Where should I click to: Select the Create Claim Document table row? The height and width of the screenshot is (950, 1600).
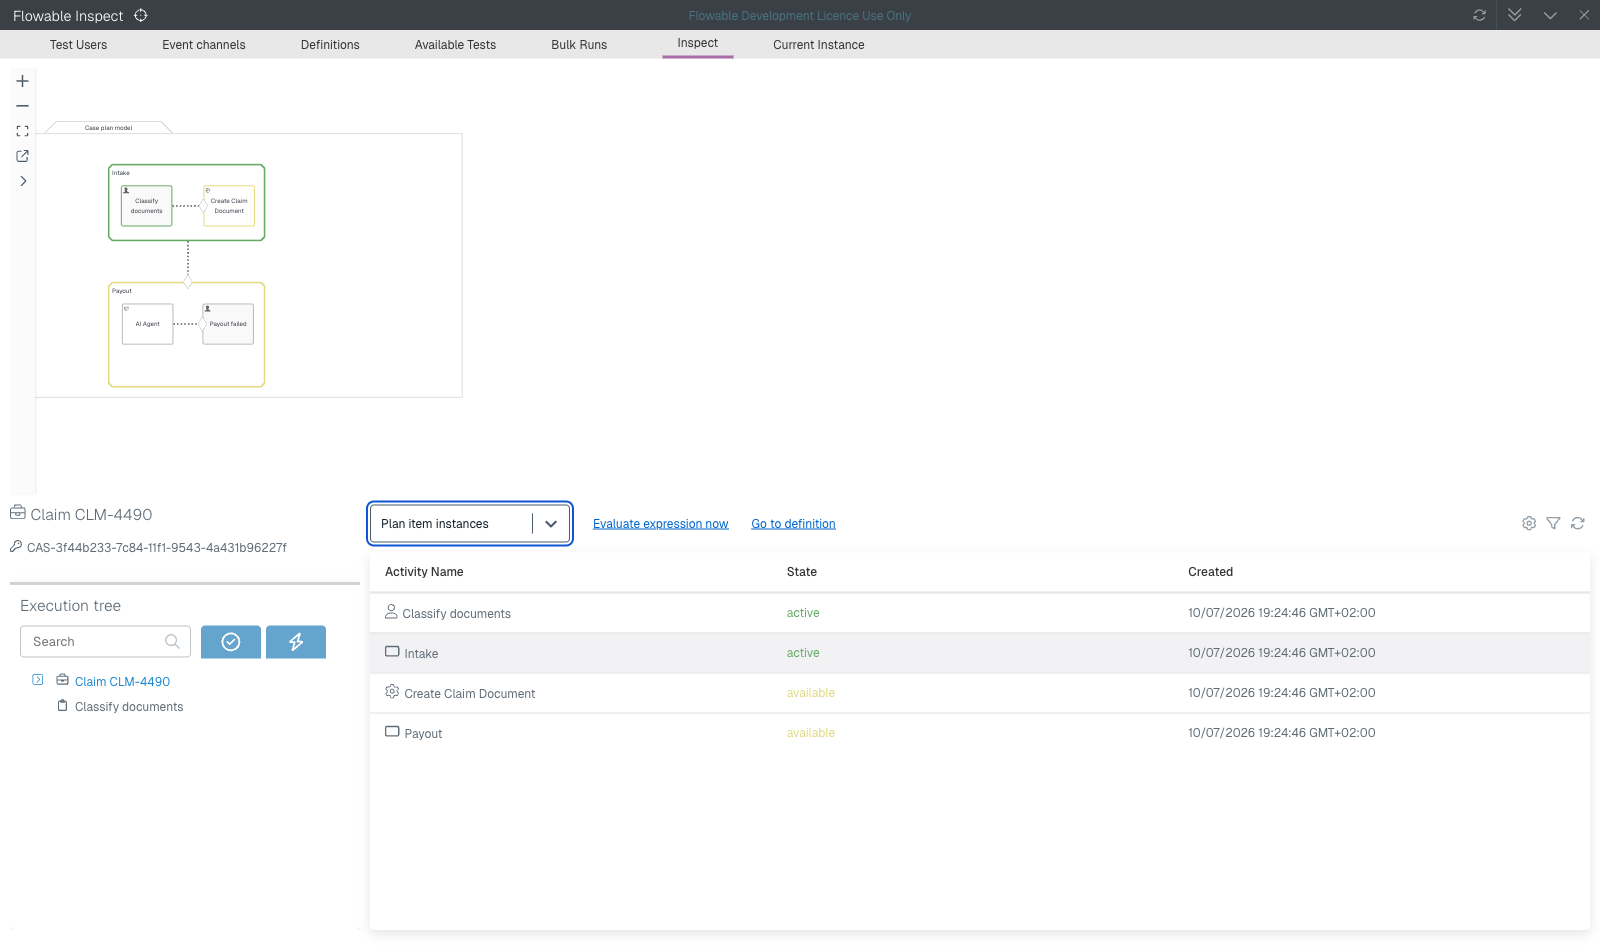click(980, 693)
